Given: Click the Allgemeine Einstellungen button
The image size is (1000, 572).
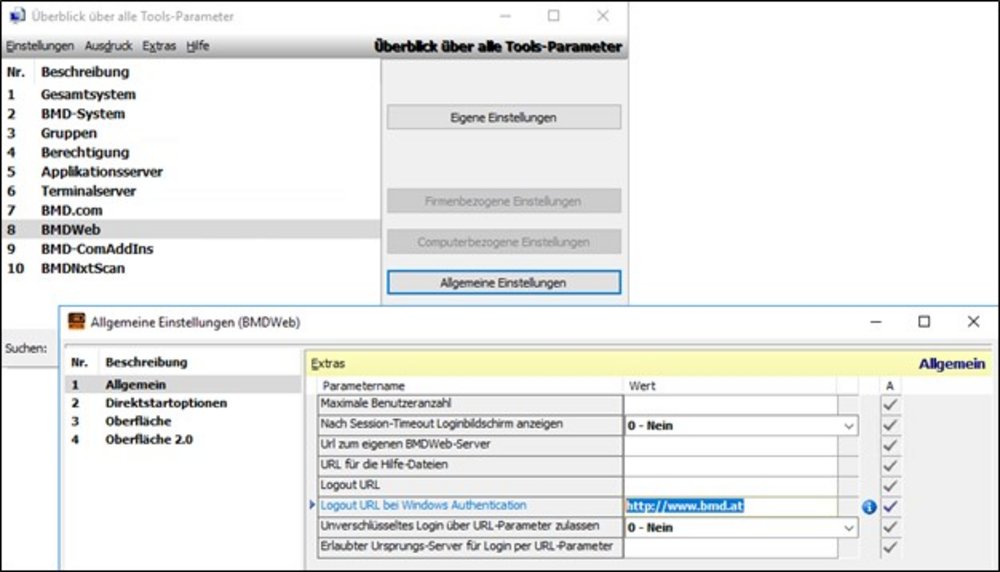Looking at the screenshot, I should click(504, 282).
